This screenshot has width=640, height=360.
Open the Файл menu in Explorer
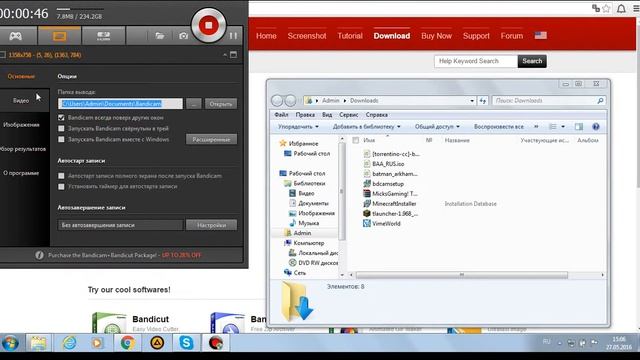(281, 115)
